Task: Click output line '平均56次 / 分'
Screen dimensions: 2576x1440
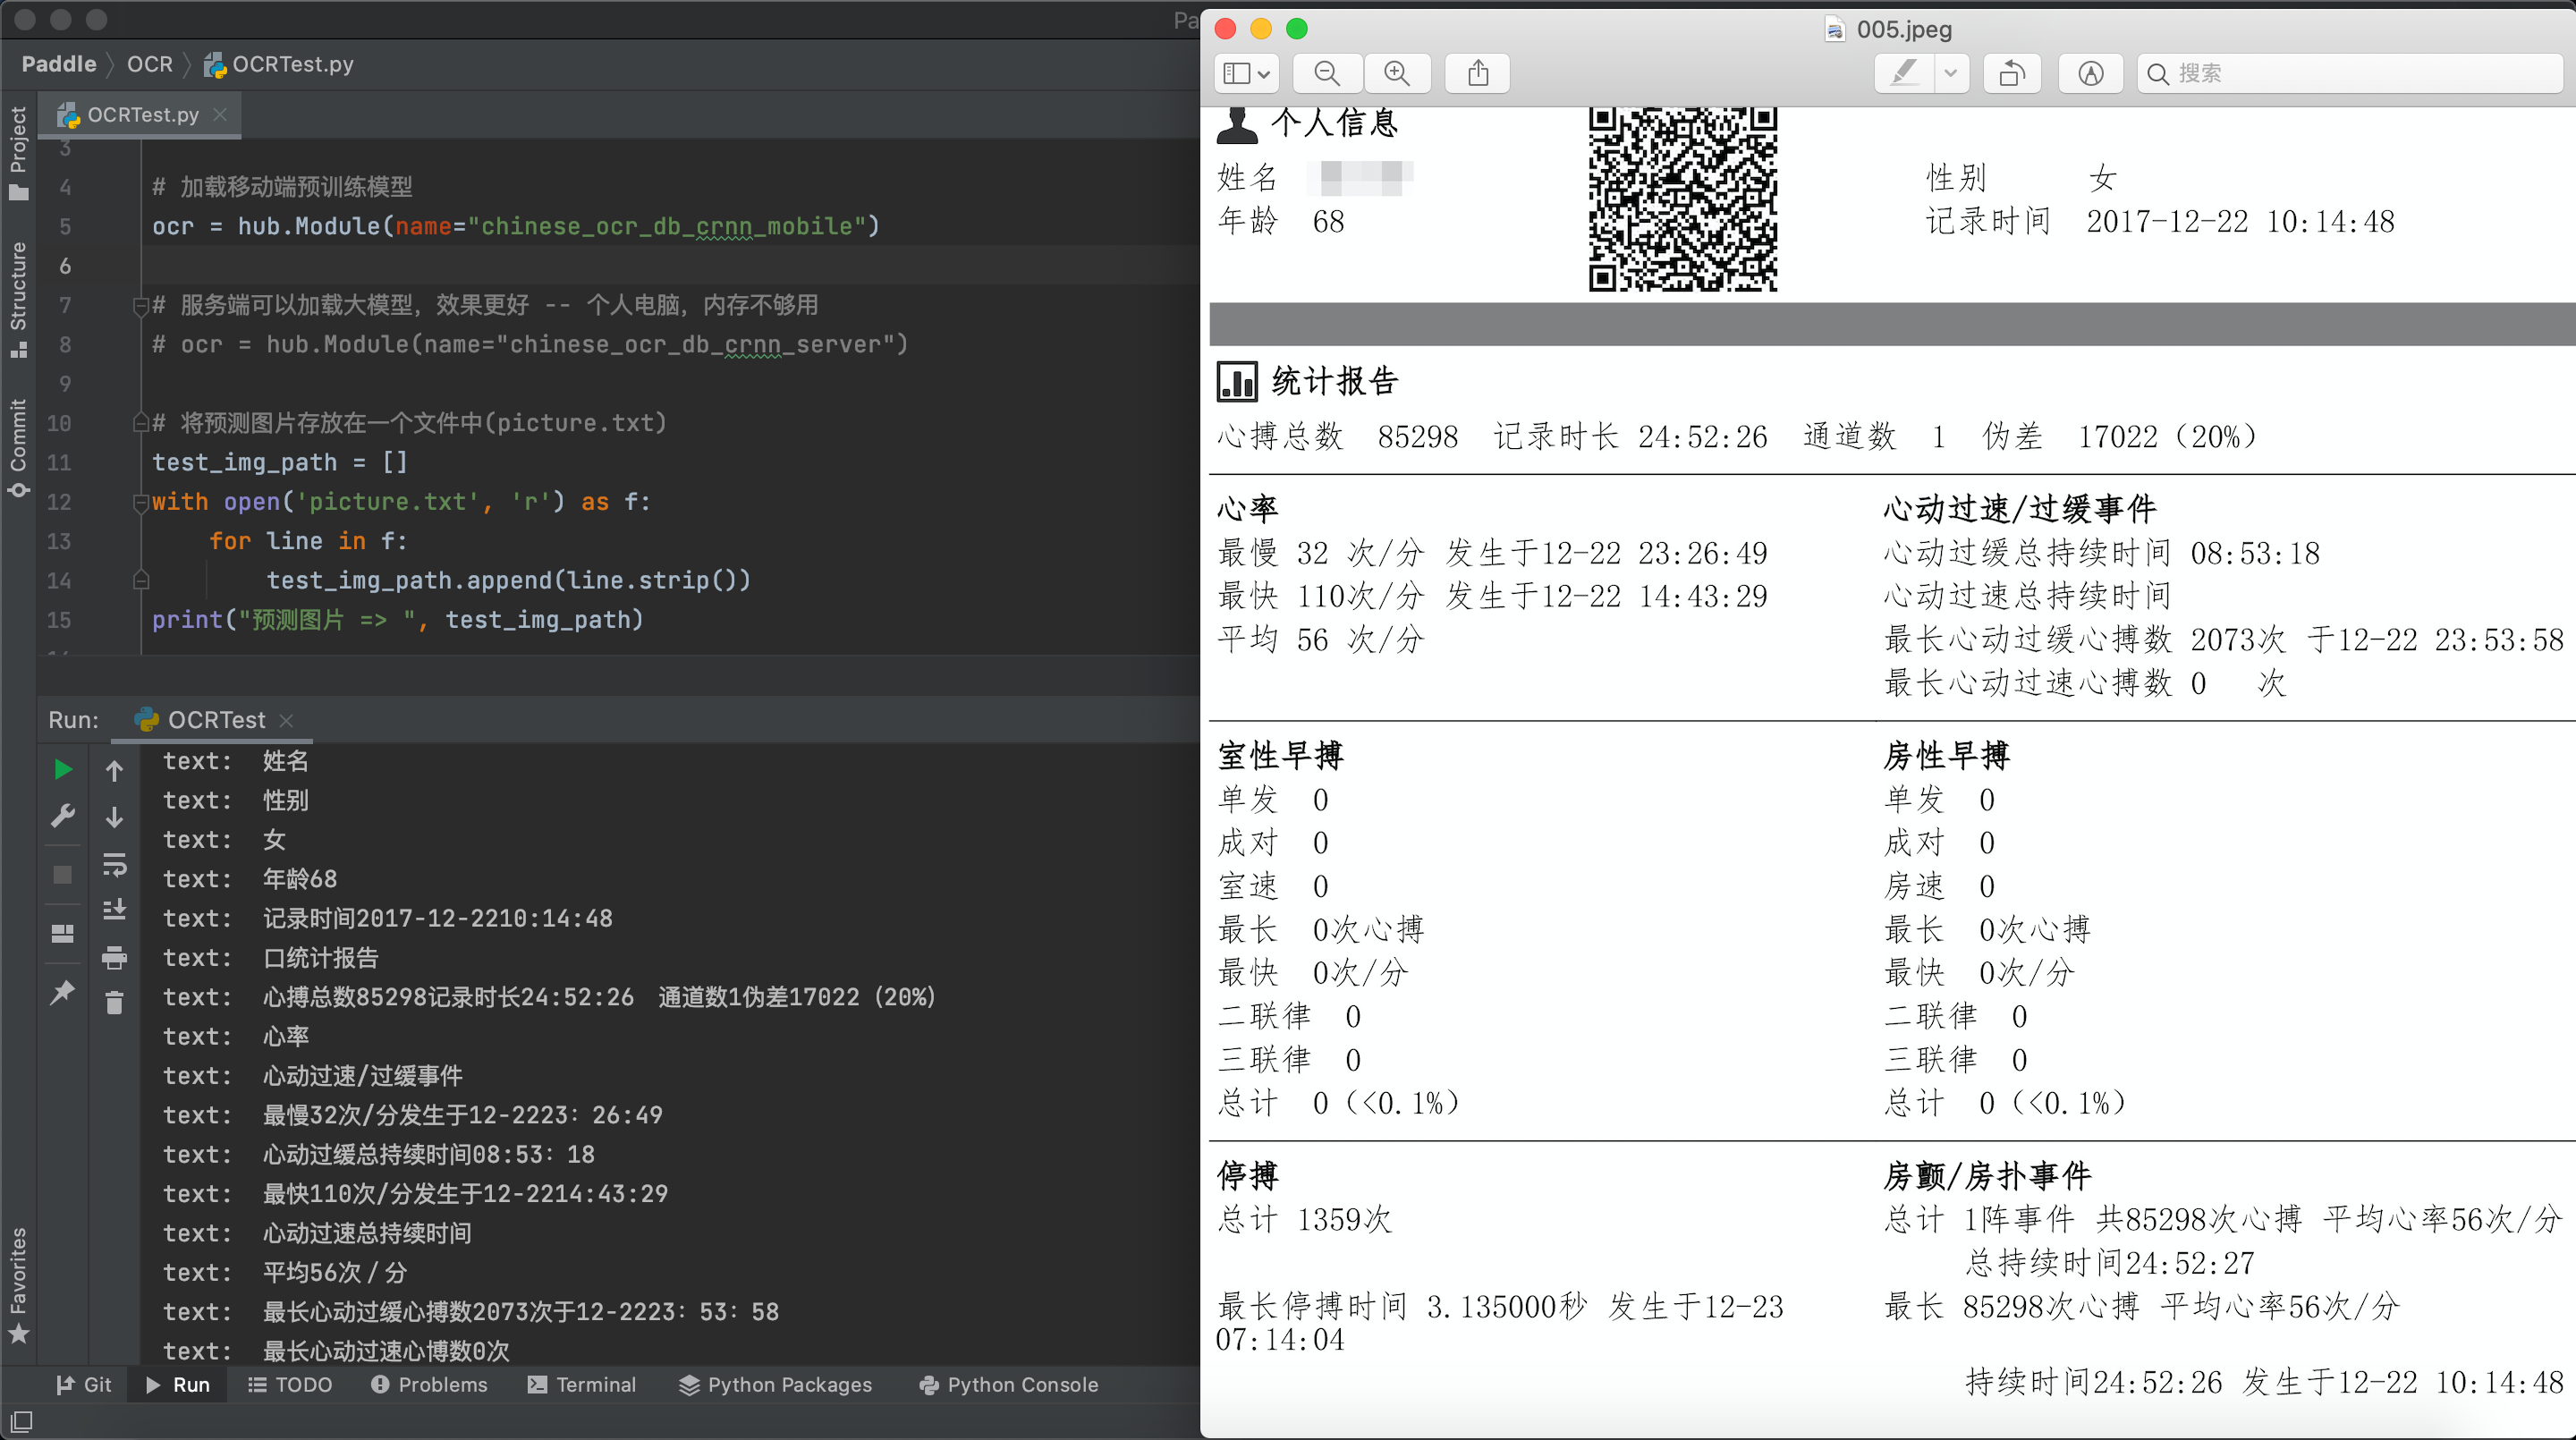Action: pos(335,1273)
